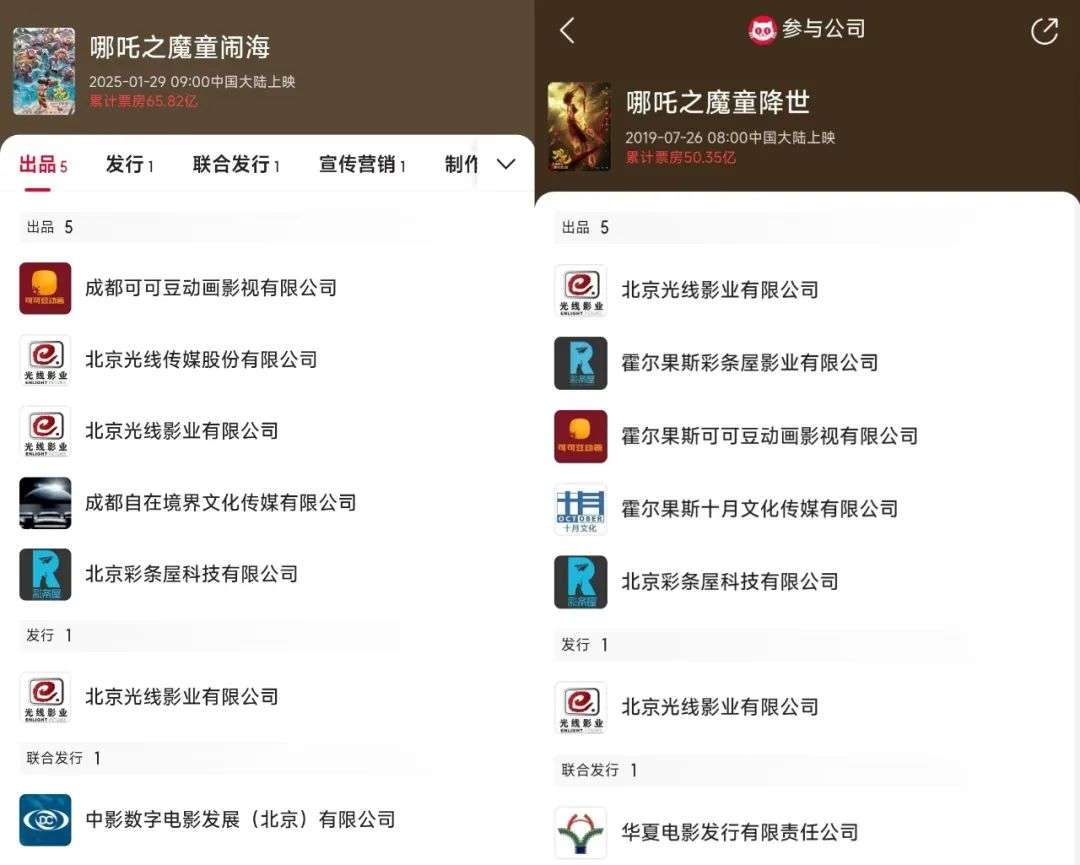This screenshot has height=865, width=1080.
Task: Expand the tab list with the chevron
Action: (x=506, y=164)
